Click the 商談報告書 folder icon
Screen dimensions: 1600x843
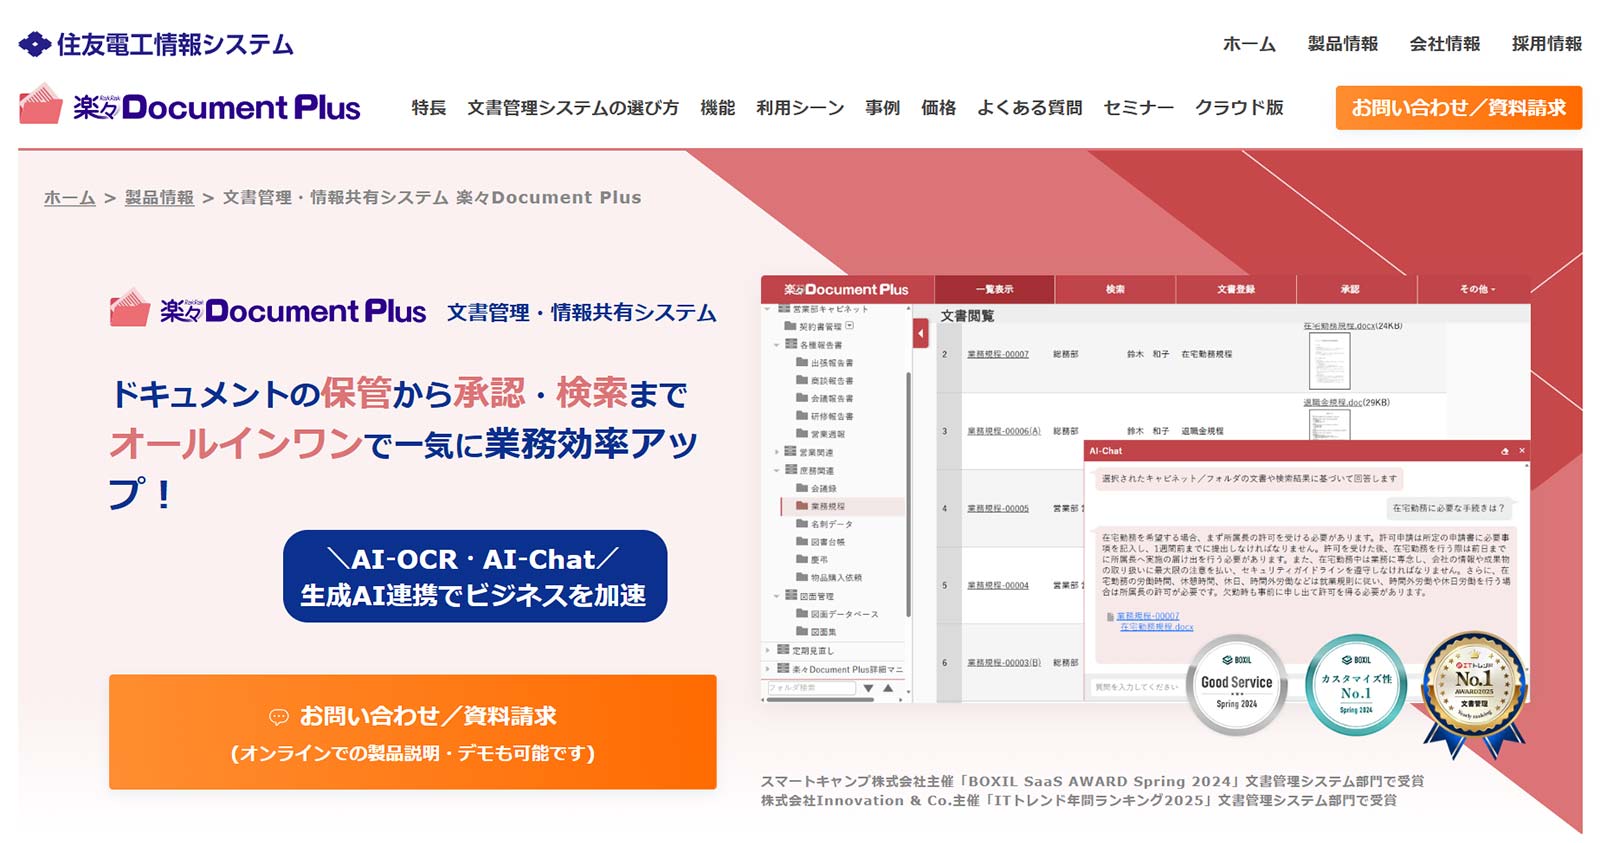(802, 380)
